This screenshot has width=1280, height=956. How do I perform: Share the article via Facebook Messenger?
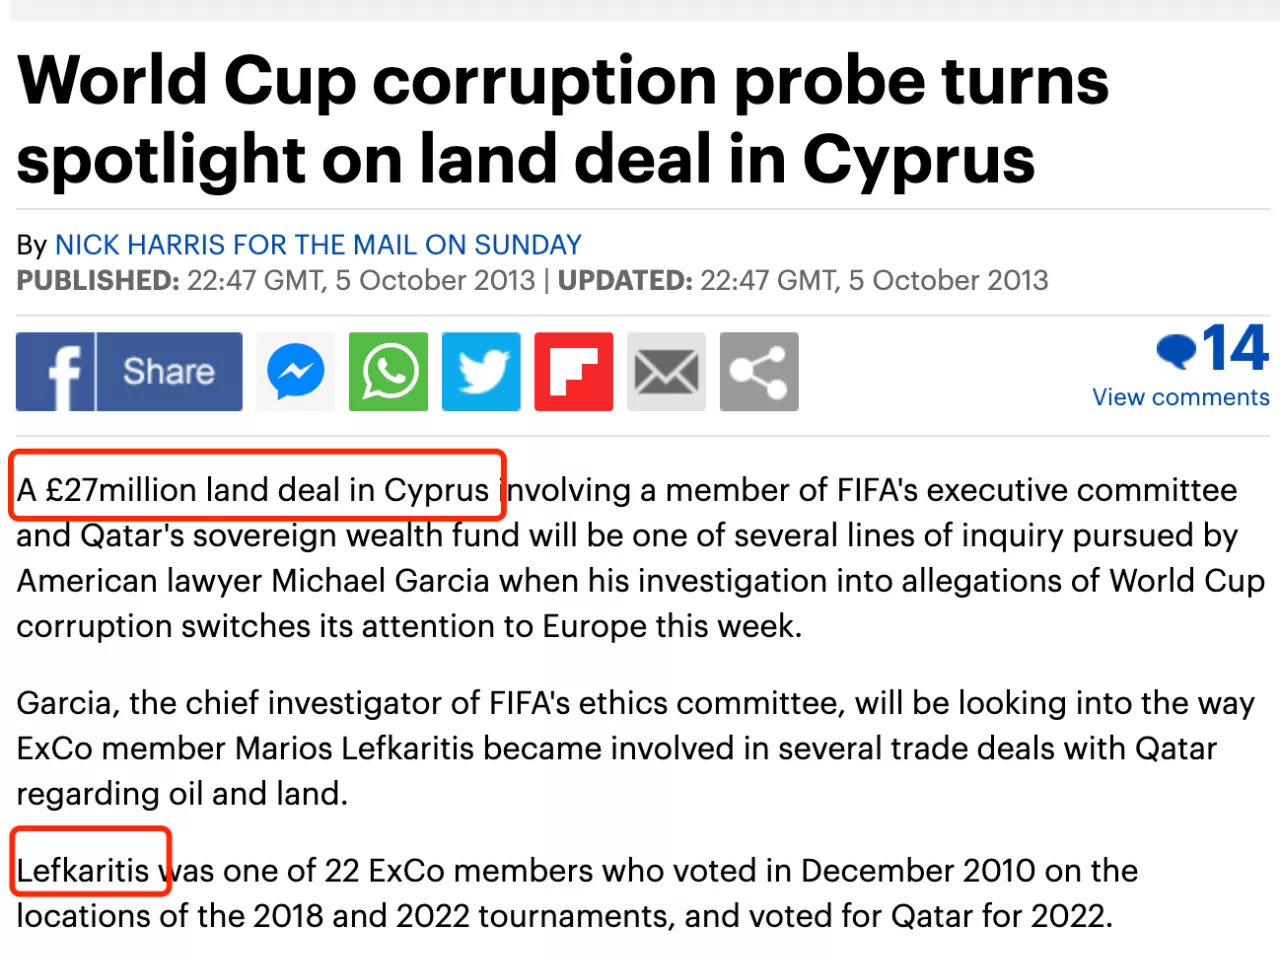295,372
